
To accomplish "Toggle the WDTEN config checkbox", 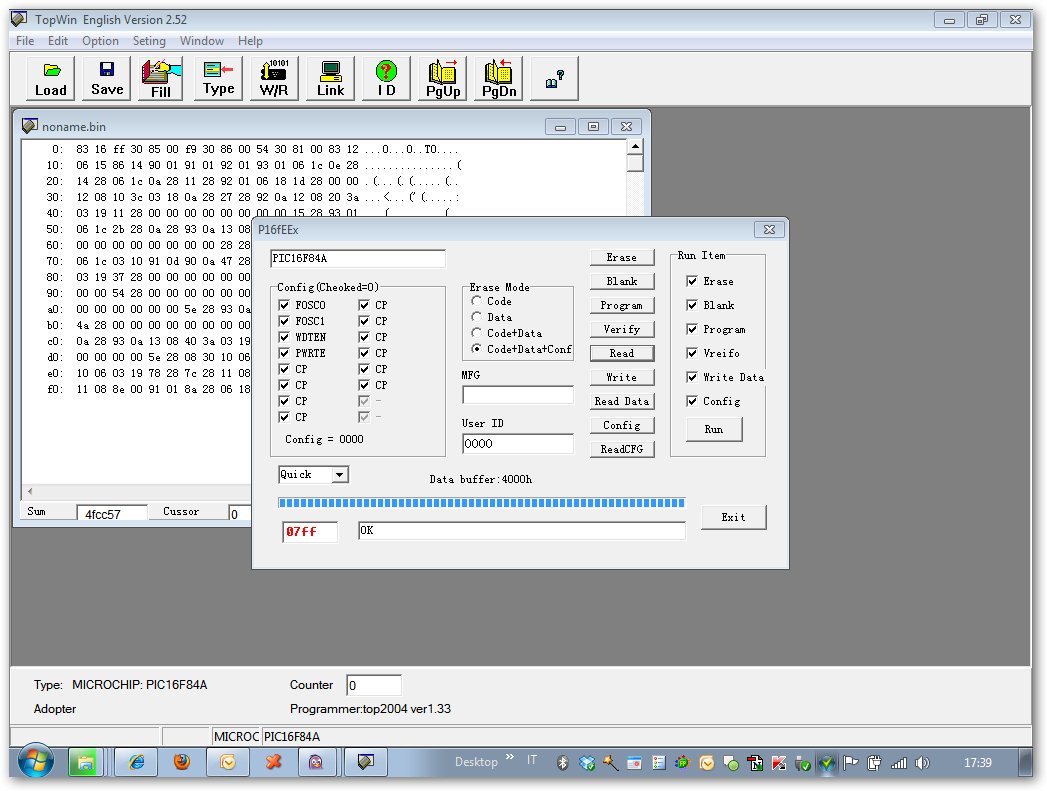I will coord(284,337).
